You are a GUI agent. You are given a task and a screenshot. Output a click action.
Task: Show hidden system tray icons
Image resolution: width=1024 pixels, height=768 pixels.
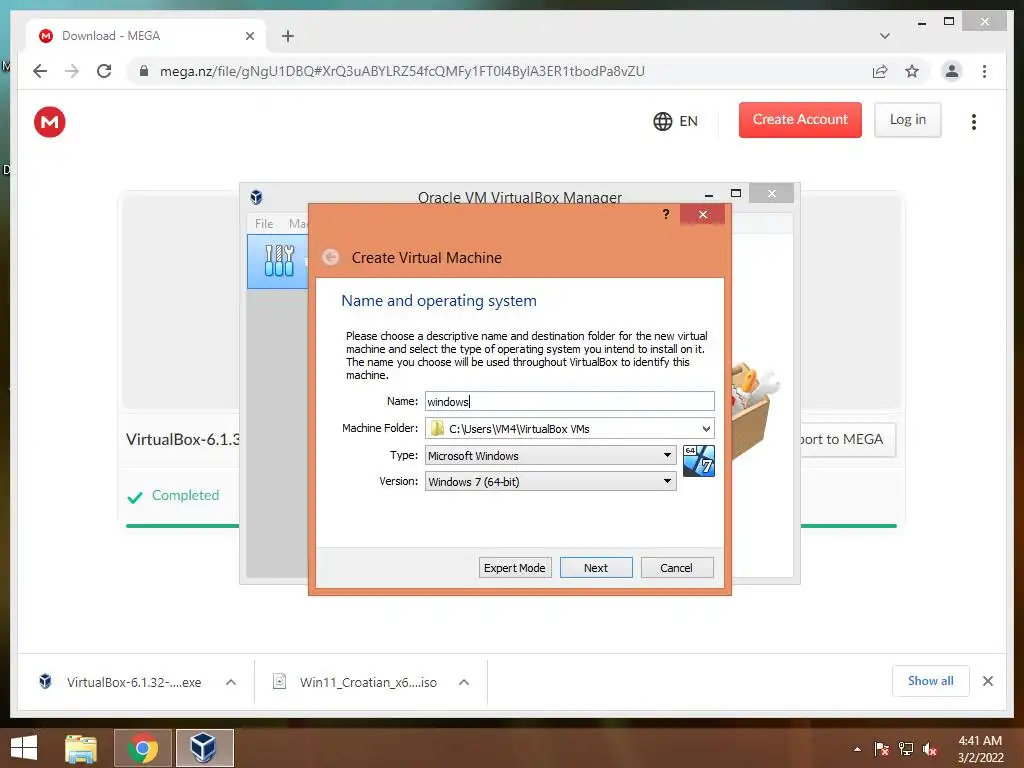point(857,749)
